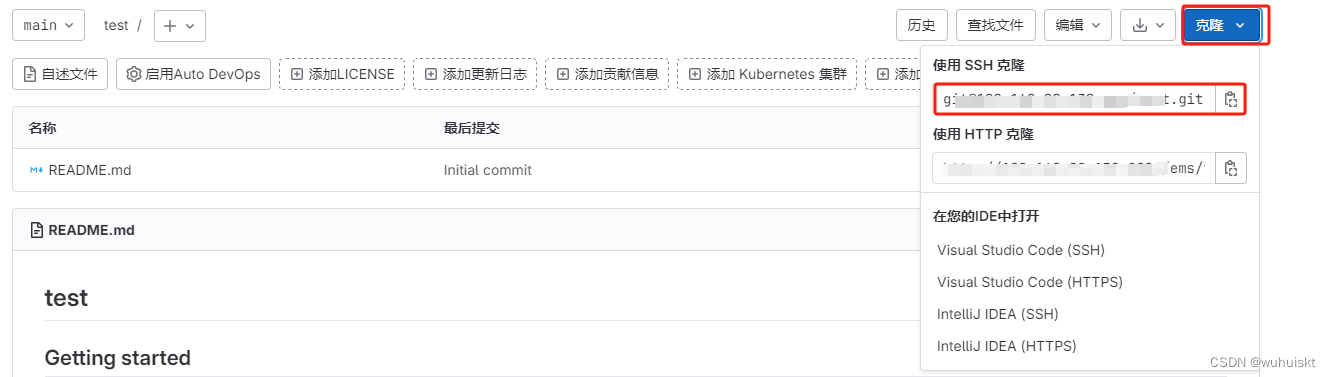Select Visual Studio Code (SSH)
The width and height of the screenshot is (1331, 377).
(x=1021, y=250)
